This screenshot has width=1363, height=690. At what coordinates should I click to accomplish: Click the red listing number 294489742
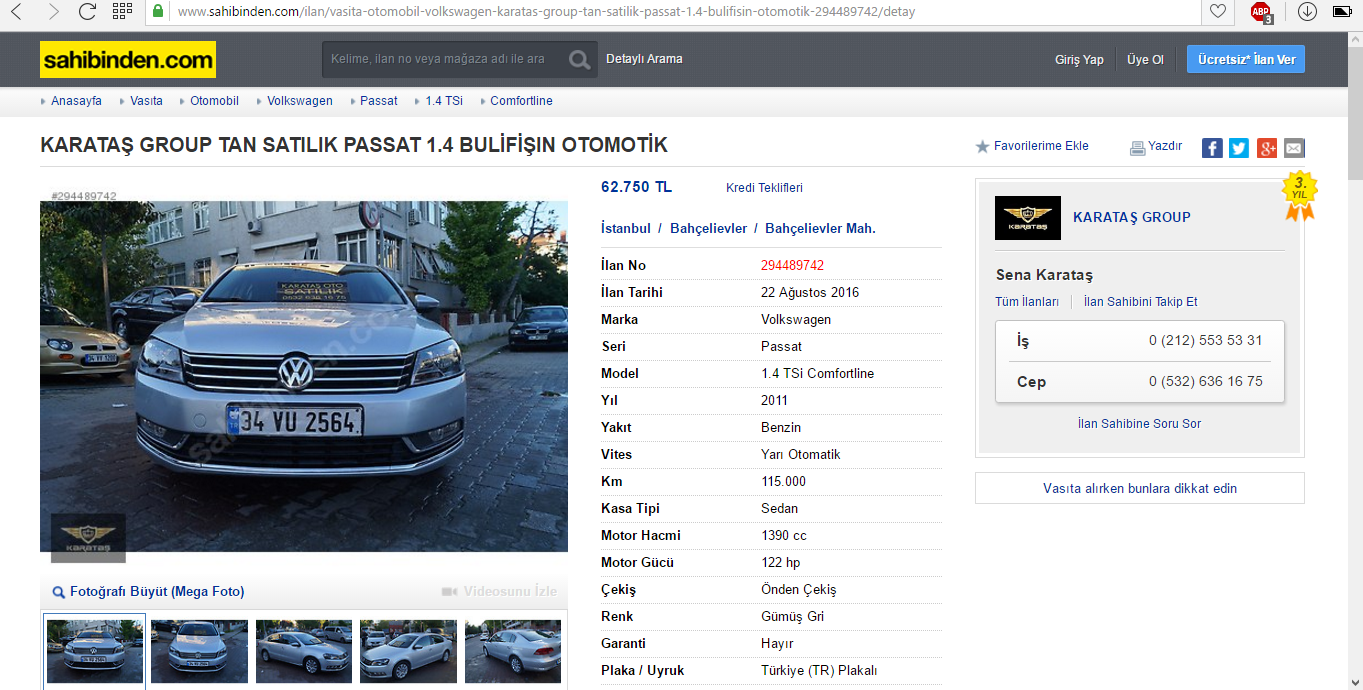(792, 266)
